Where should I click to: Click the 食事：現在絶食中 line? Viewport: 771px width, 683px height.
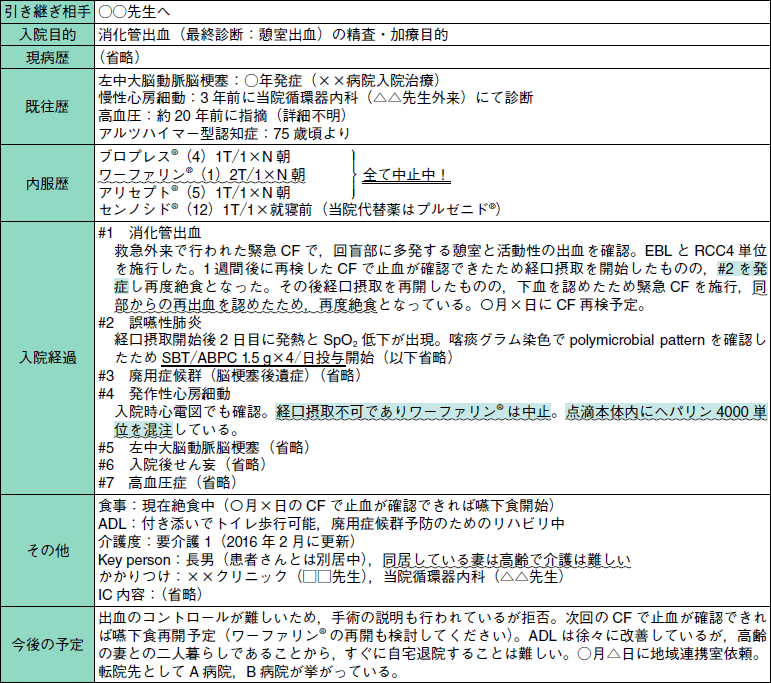coord(327,506)
